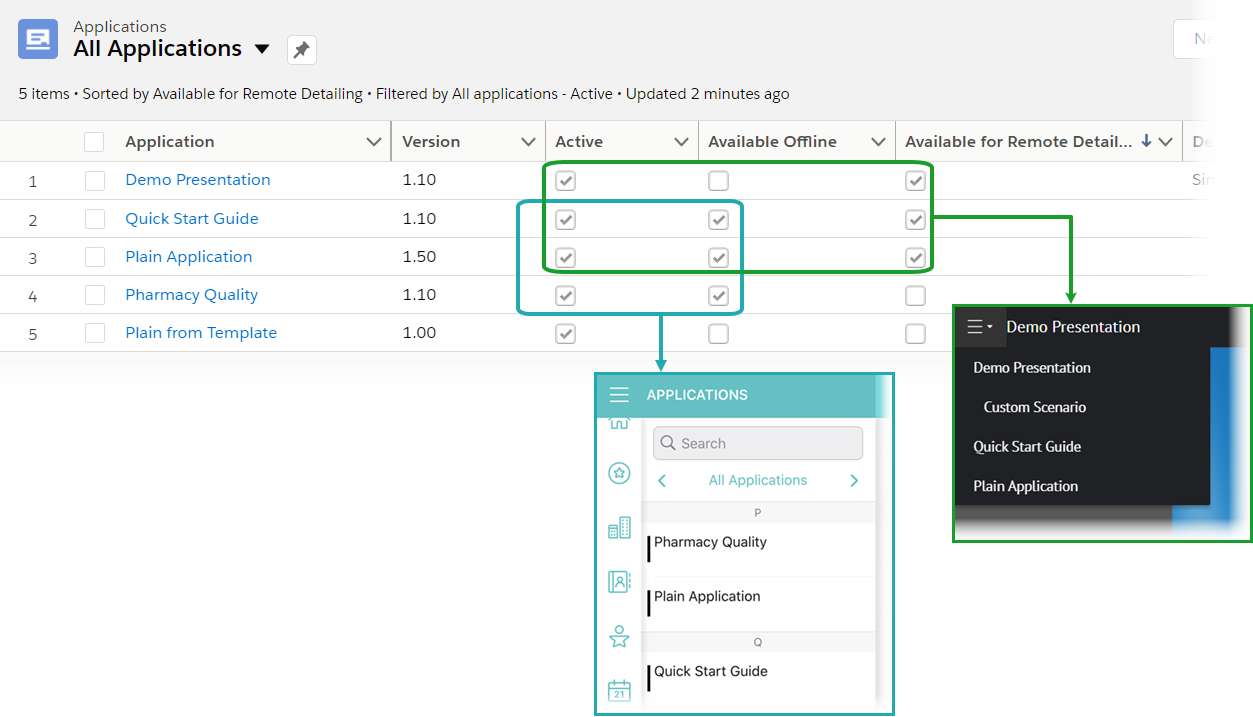
Task: Click the calendar sidebar icon
Action: 619,690
